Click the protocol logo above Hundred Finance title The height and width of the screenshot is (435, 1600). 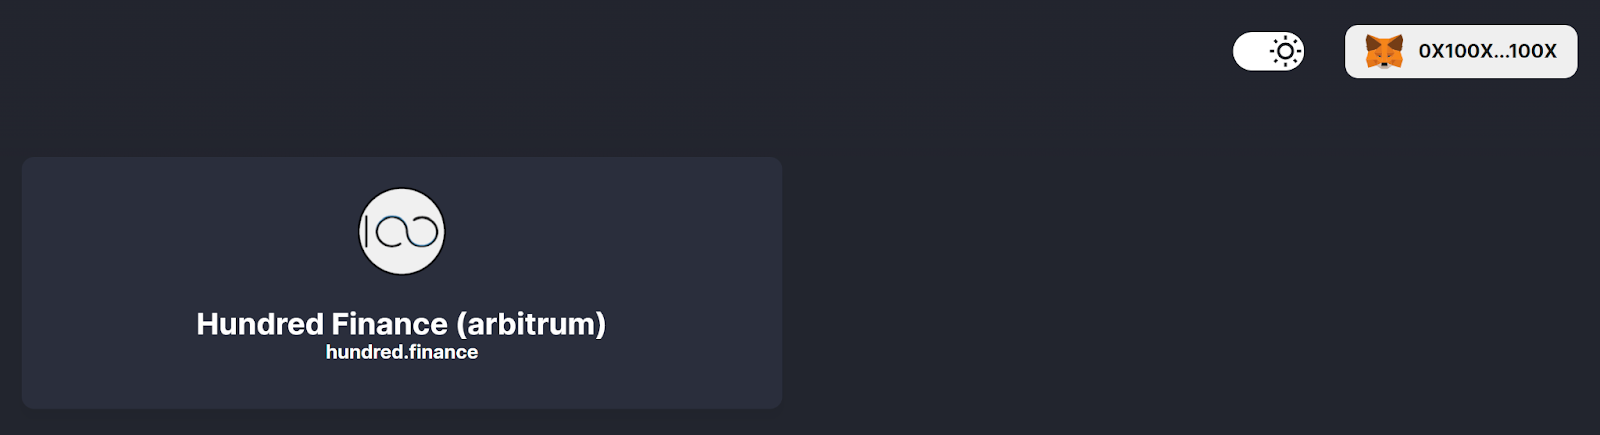402,231
